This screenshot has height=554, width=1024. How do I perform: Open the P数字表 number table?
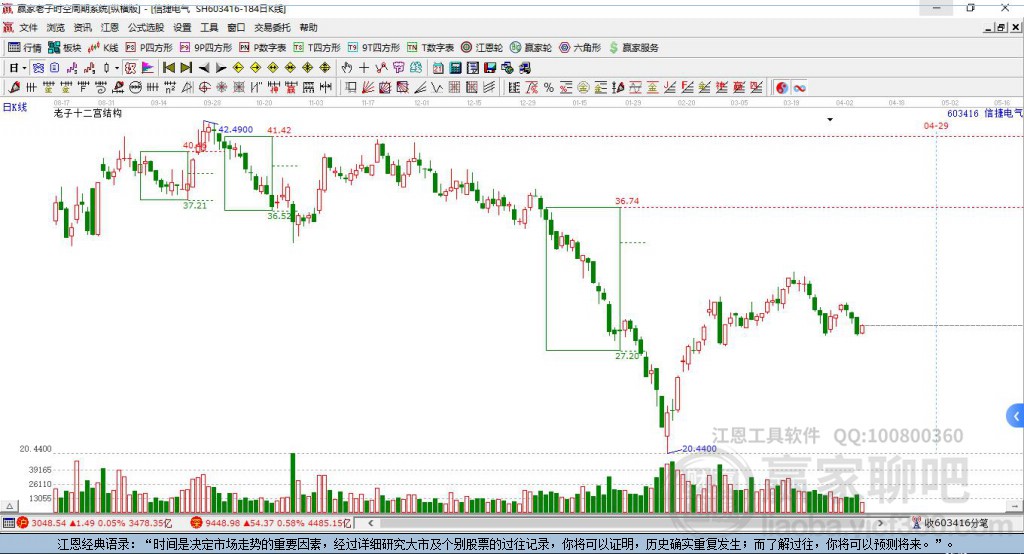tap(263, 48)
